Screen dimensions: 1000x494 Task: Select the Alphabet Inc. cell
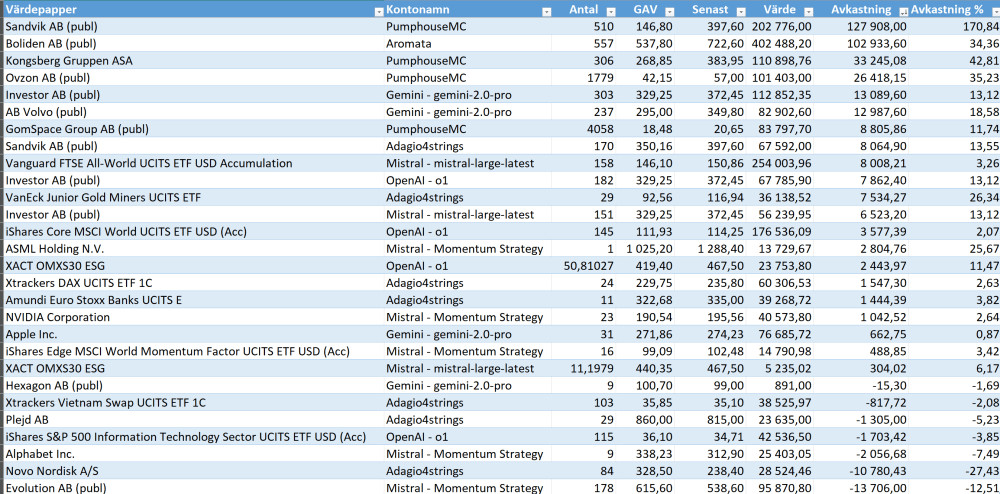(193, 454)
